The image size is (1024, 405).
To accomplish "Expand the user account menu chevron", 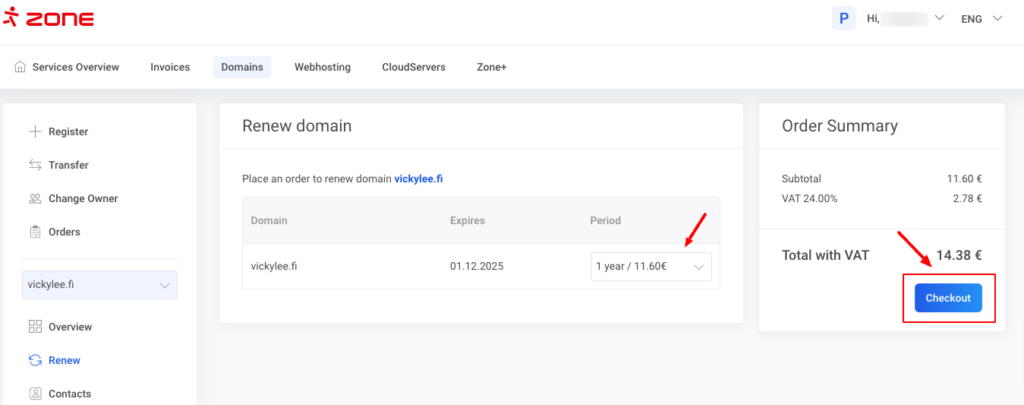I will click(x=939, y=18).
